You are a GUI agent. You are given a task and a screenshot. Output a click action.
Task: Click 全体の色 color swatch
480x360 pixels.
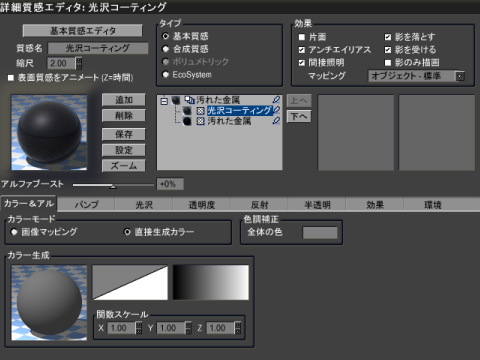320,233
